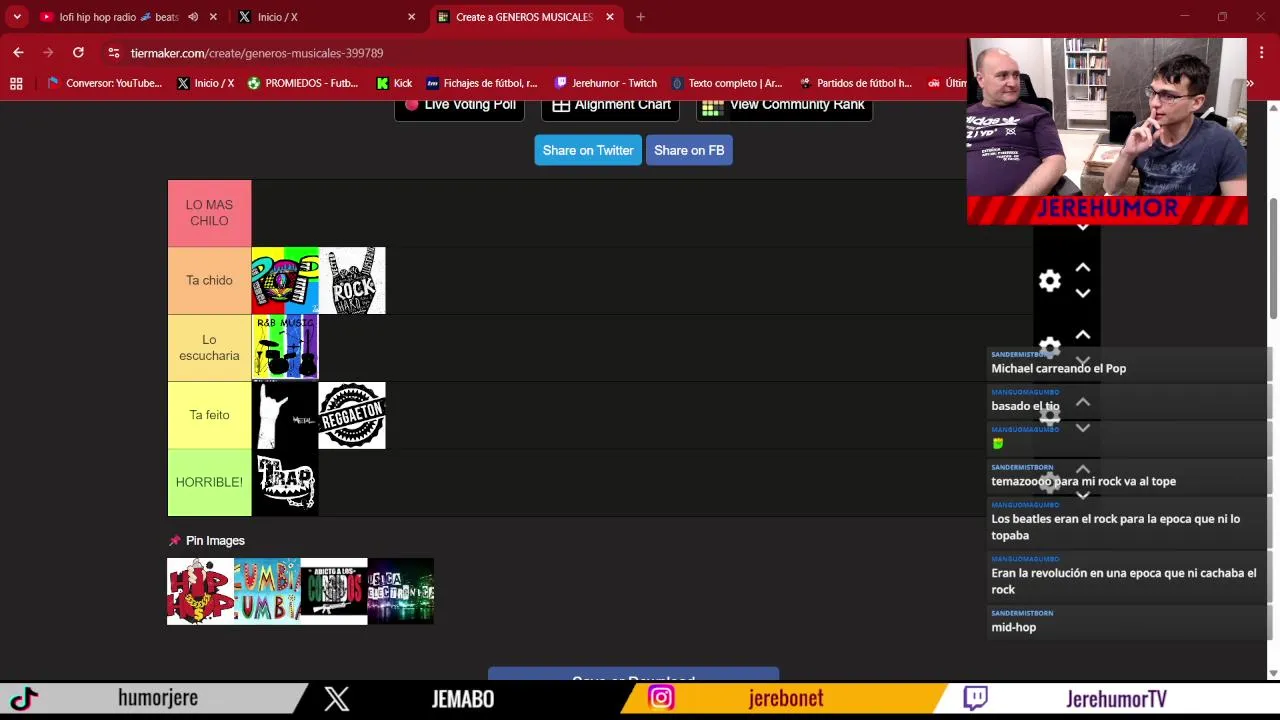Select the Musica Electronica image
The height and width of the screenshot is (720, 1280).
point(401,591)
